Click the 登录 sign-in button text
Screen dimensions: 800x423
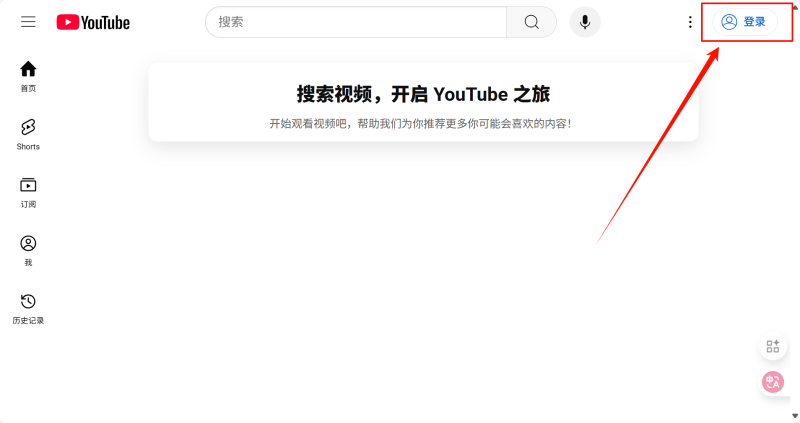[754, 22]
